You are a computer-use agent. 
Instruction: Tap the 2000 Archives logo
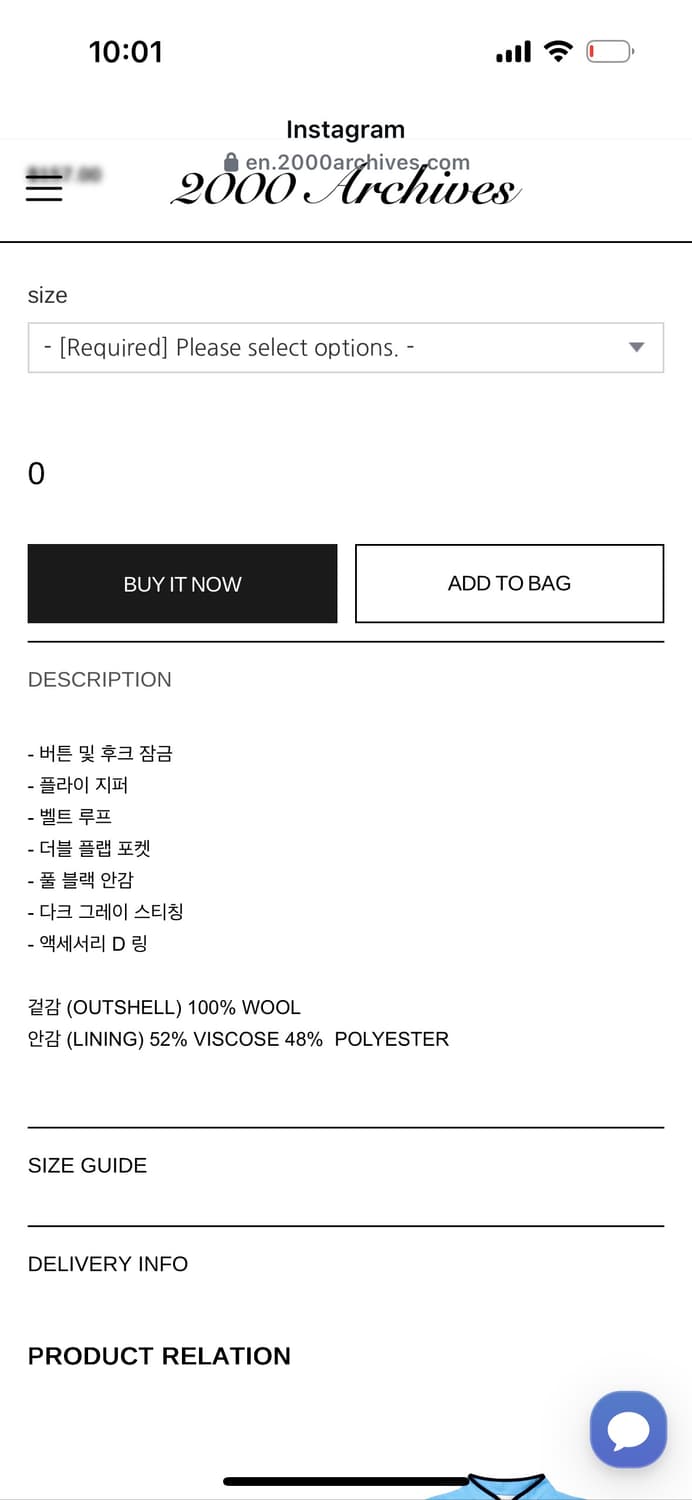tap(346, 190)
